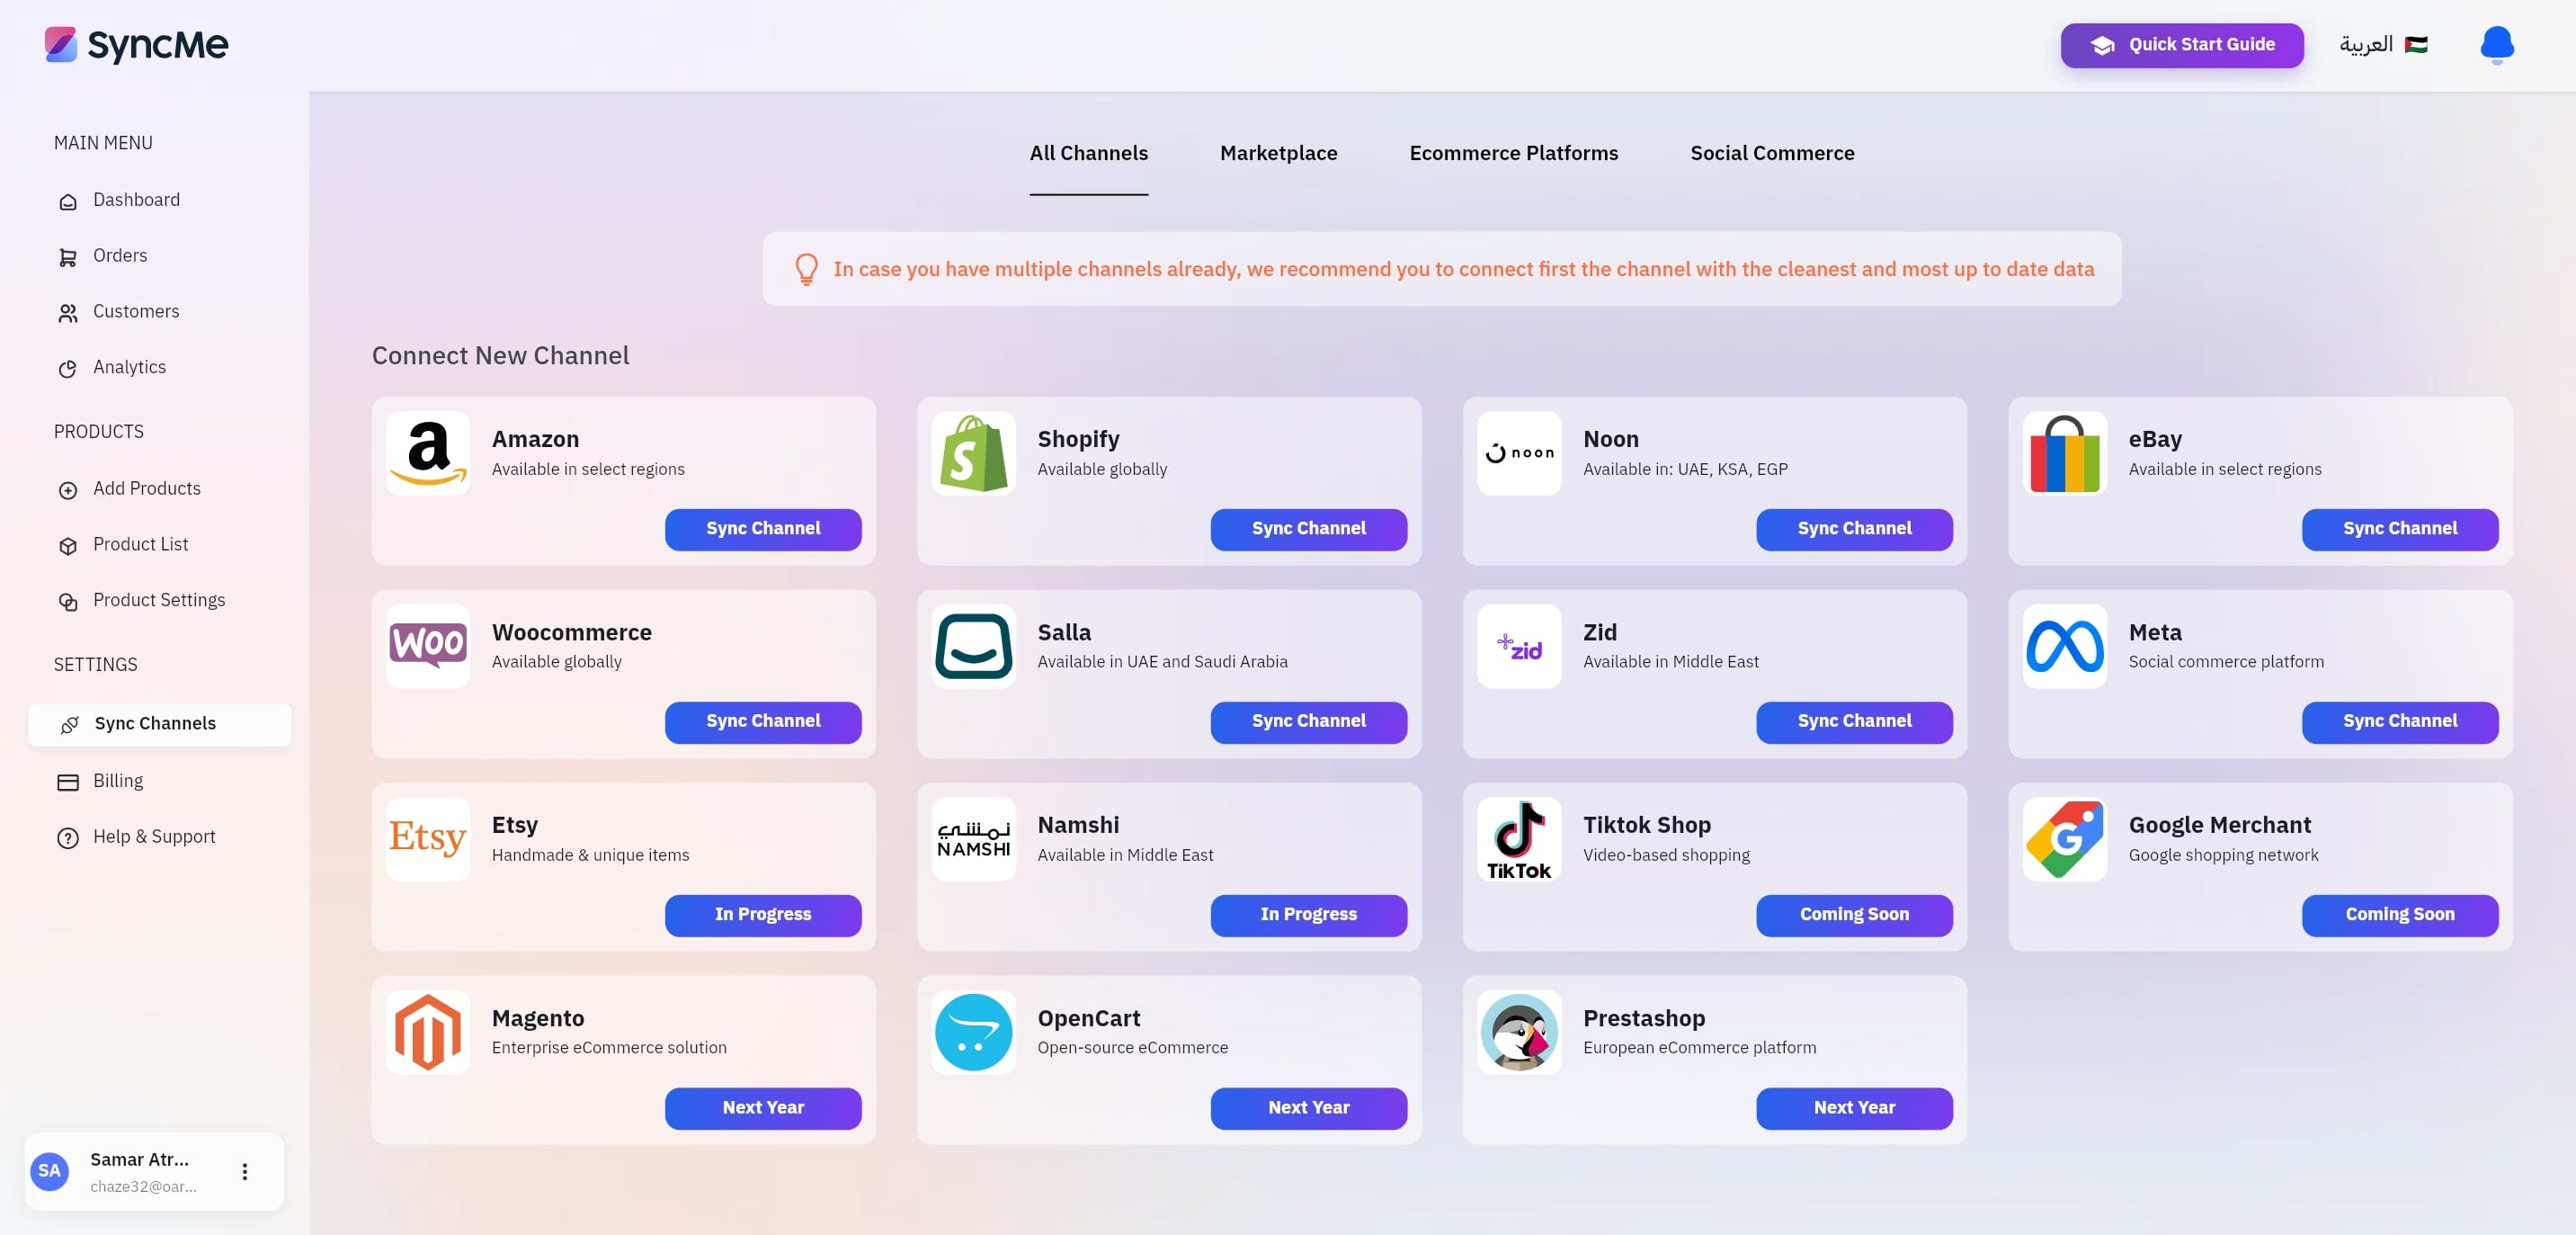2576x1235 pixels.
Task: Click the TikTok logo icon
Action: pyautogui.click(x=1518, y=839)
